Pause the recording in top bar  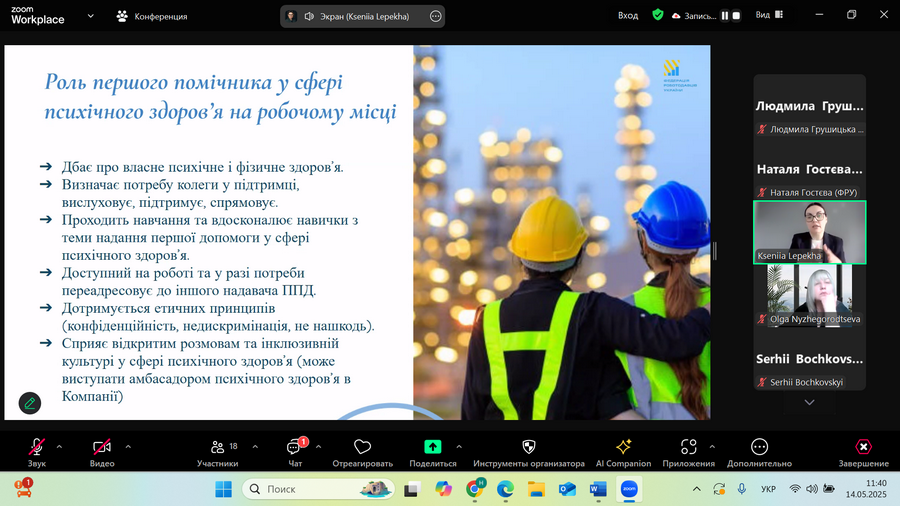(724, 16)
